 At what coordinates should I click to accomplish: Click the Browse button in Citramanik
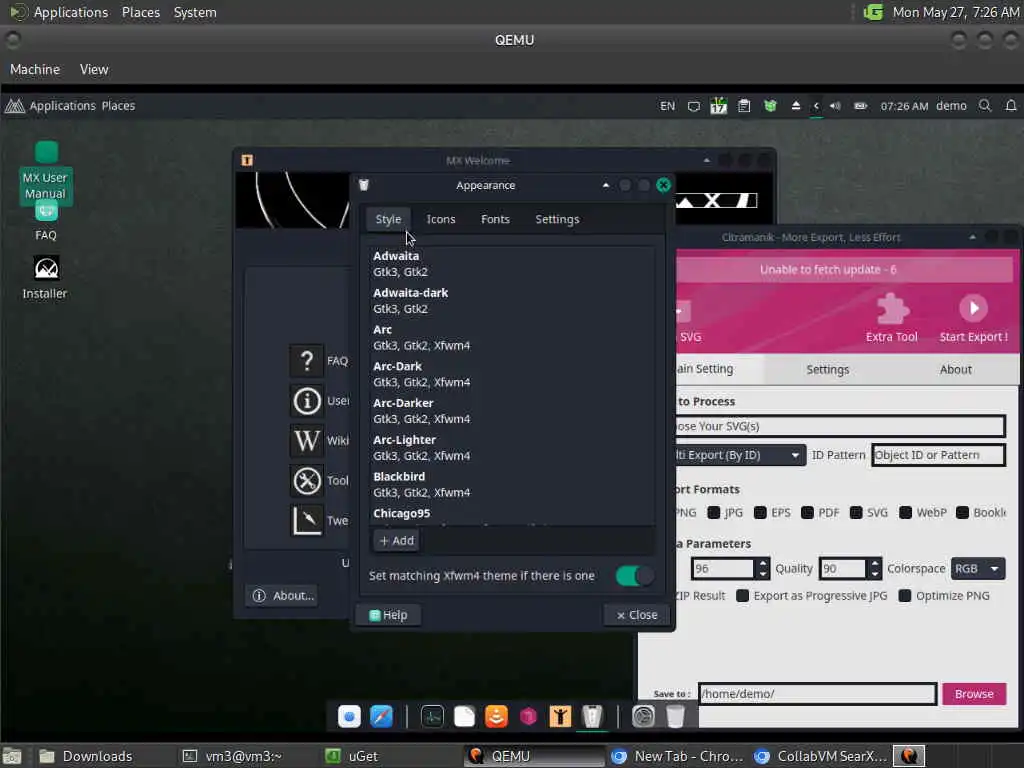coord(974,694)
